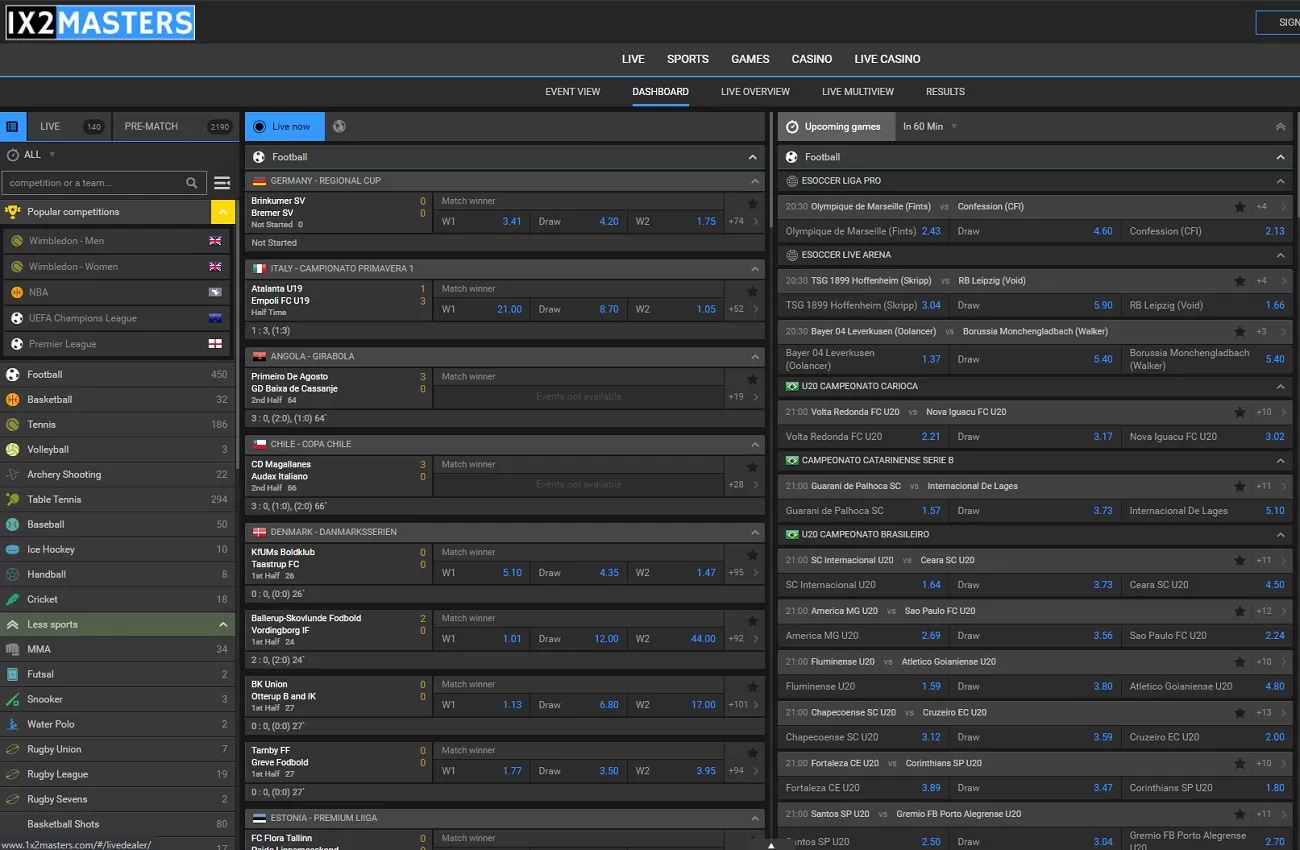
Task: Click the Handball icon in sidebar
Action: point(13,575)
